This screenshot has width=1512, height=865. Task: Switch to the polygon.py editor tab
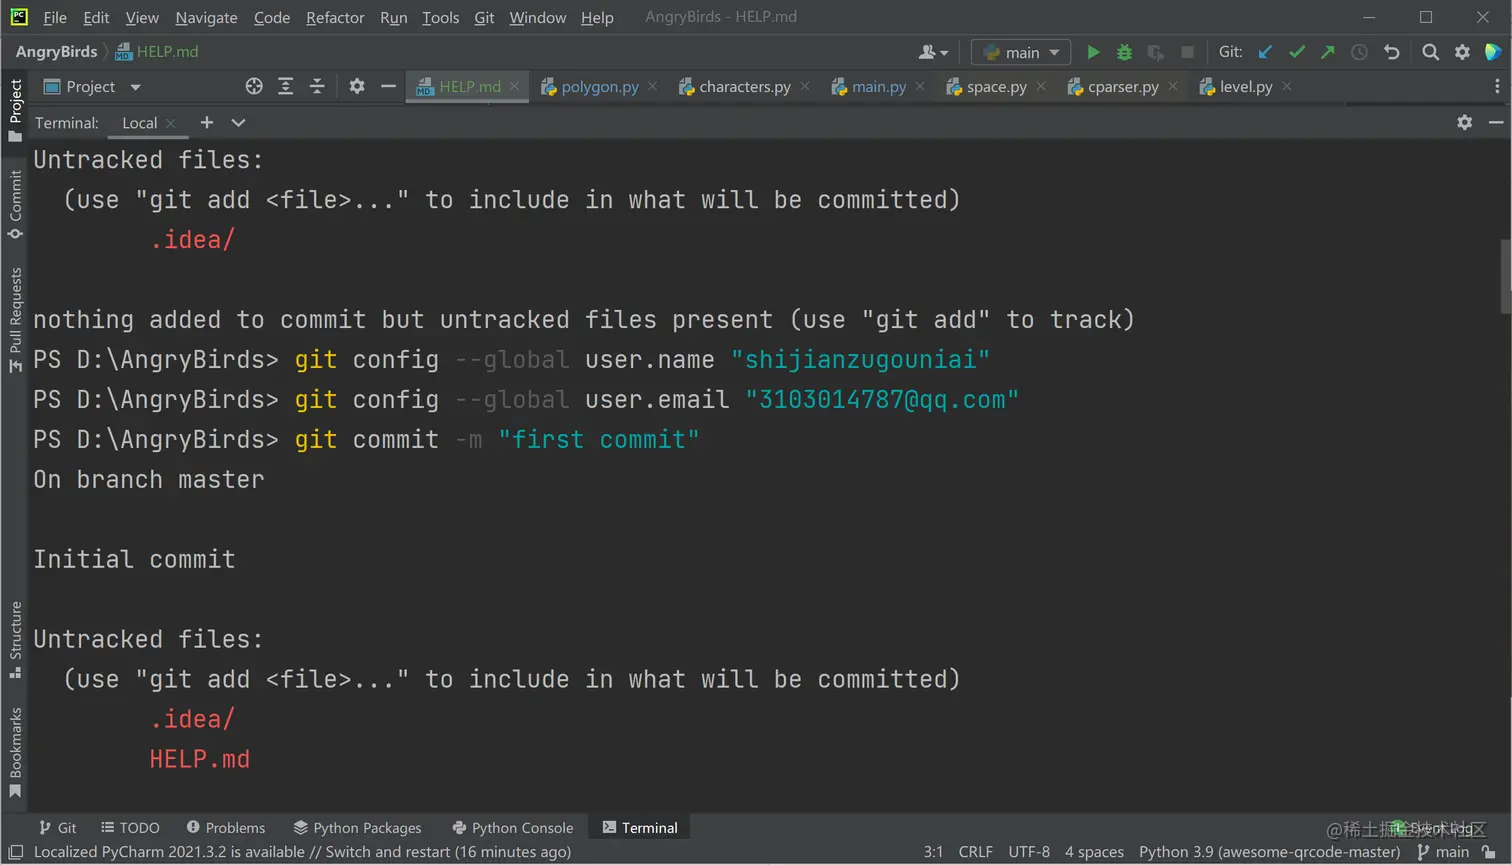click(x=599, y=87)
